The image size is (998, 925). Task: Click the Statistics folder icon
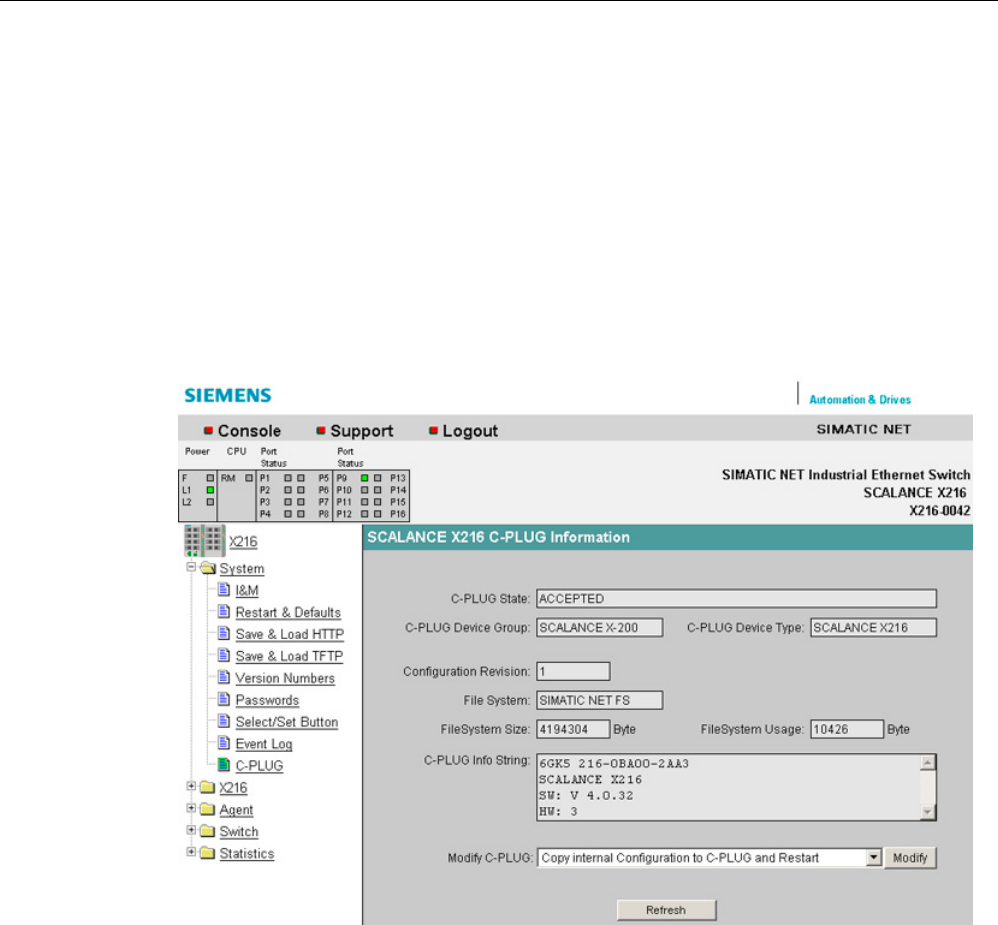(207, 854)
